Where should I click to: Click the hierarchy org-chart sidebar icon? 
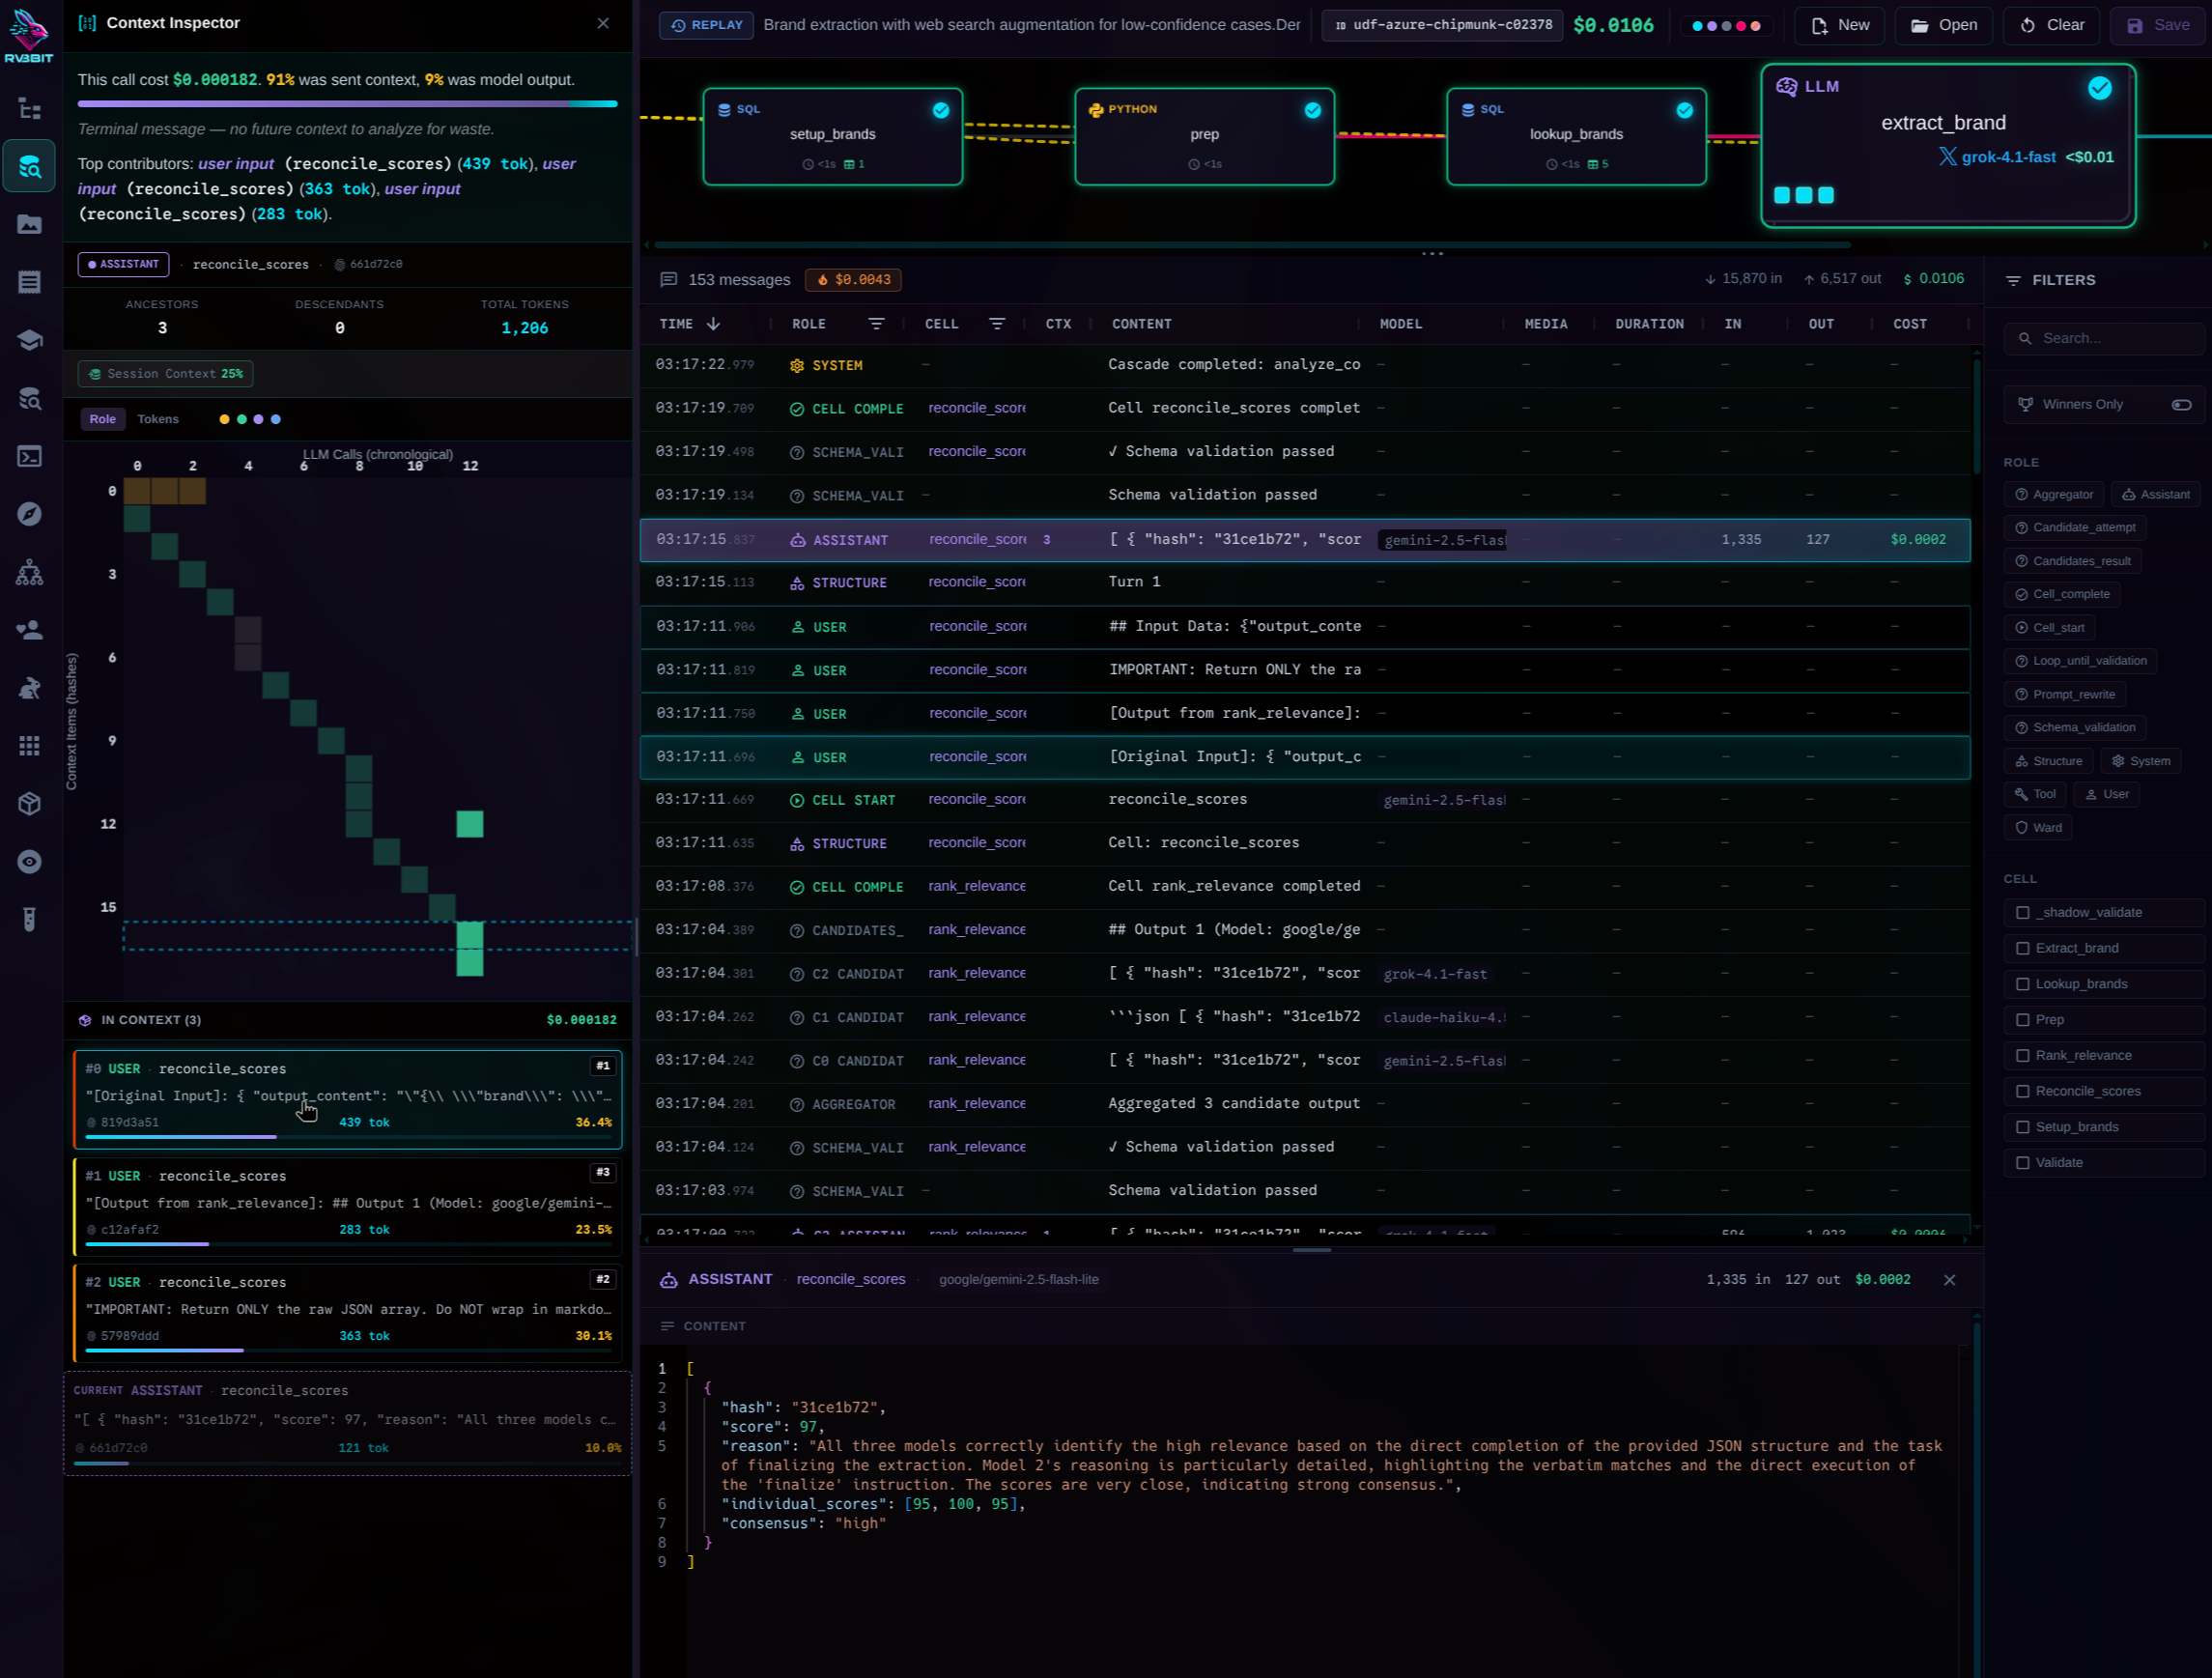[x=29, y=572]
